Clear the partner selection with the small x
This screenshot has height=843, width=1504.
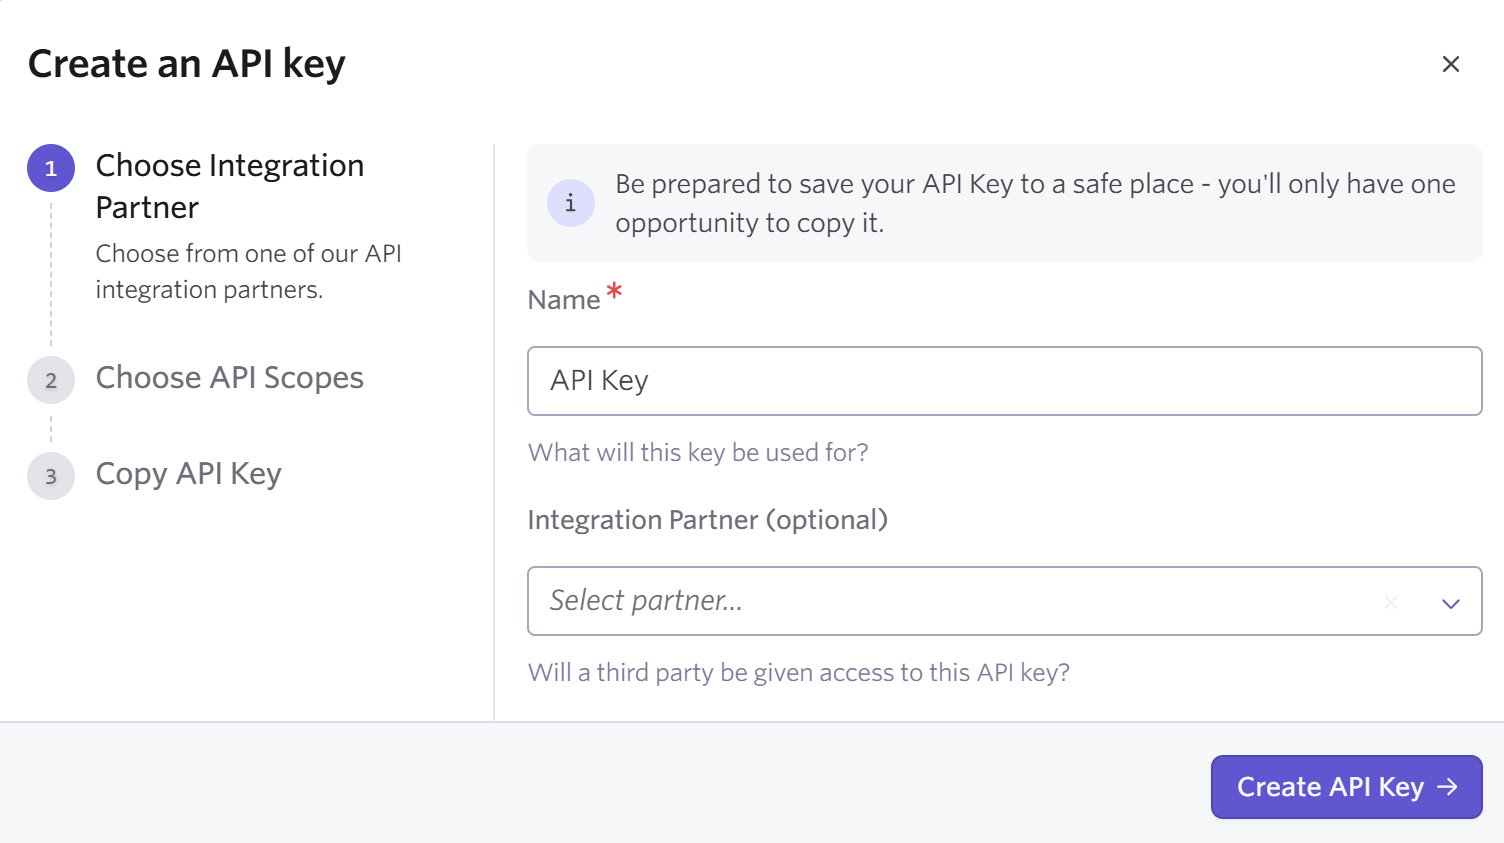click(1390, 602)
